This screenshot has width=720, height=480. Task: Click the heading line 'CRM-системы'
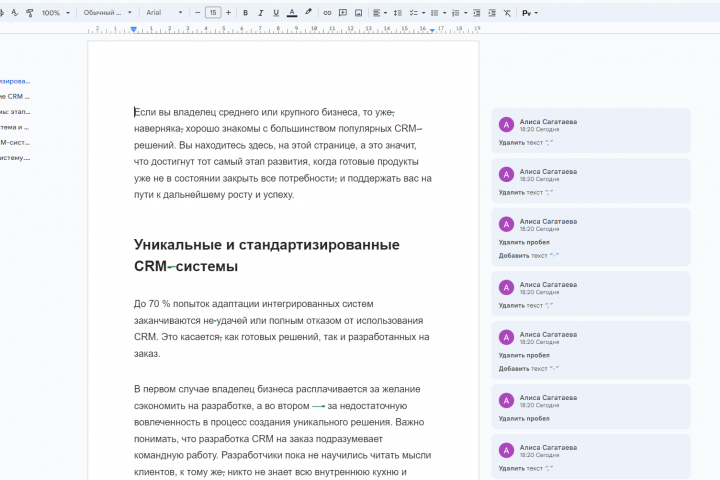(x=186, y=266)
